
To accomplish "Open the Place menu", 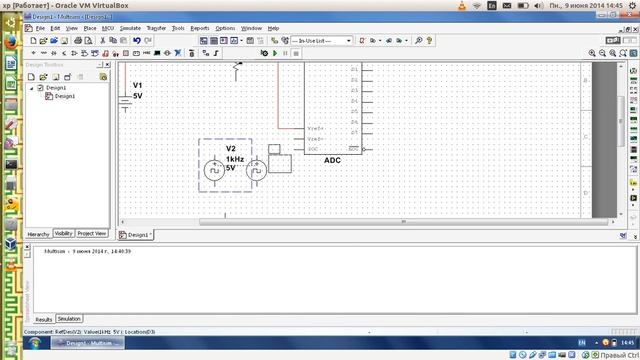I will pyautogui.click(x=90, y=28).
